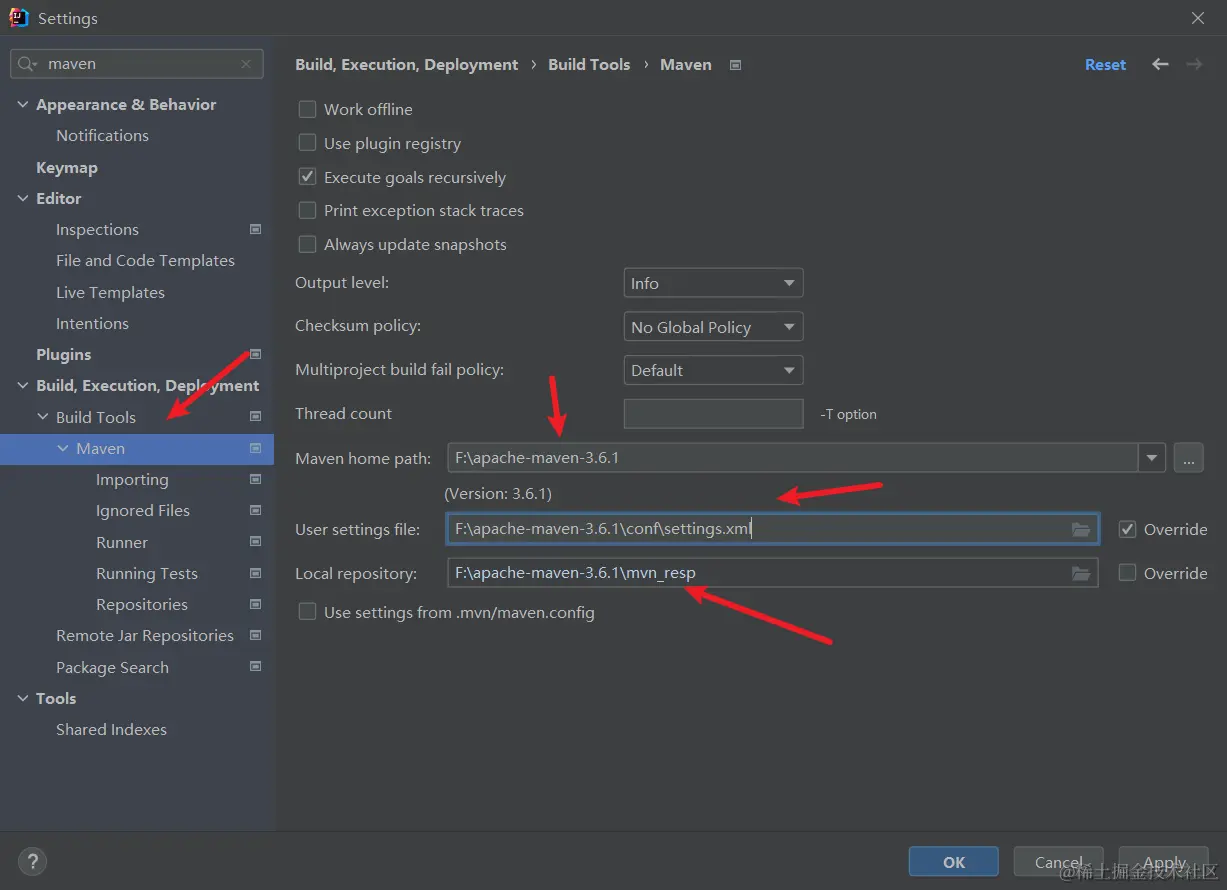This screenshot has height=890, width=1227.
Task: Click the project settings icon beside Inspections
Action: [x=255, y=229]
